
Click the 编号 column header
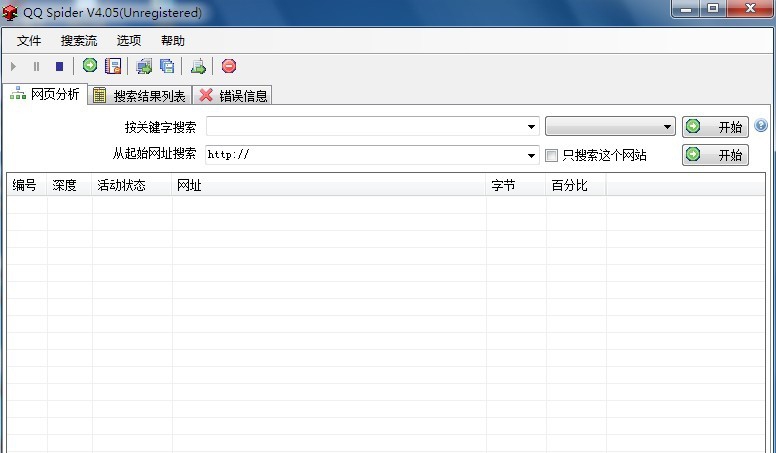pyautogui.click(x=27, y=185)
